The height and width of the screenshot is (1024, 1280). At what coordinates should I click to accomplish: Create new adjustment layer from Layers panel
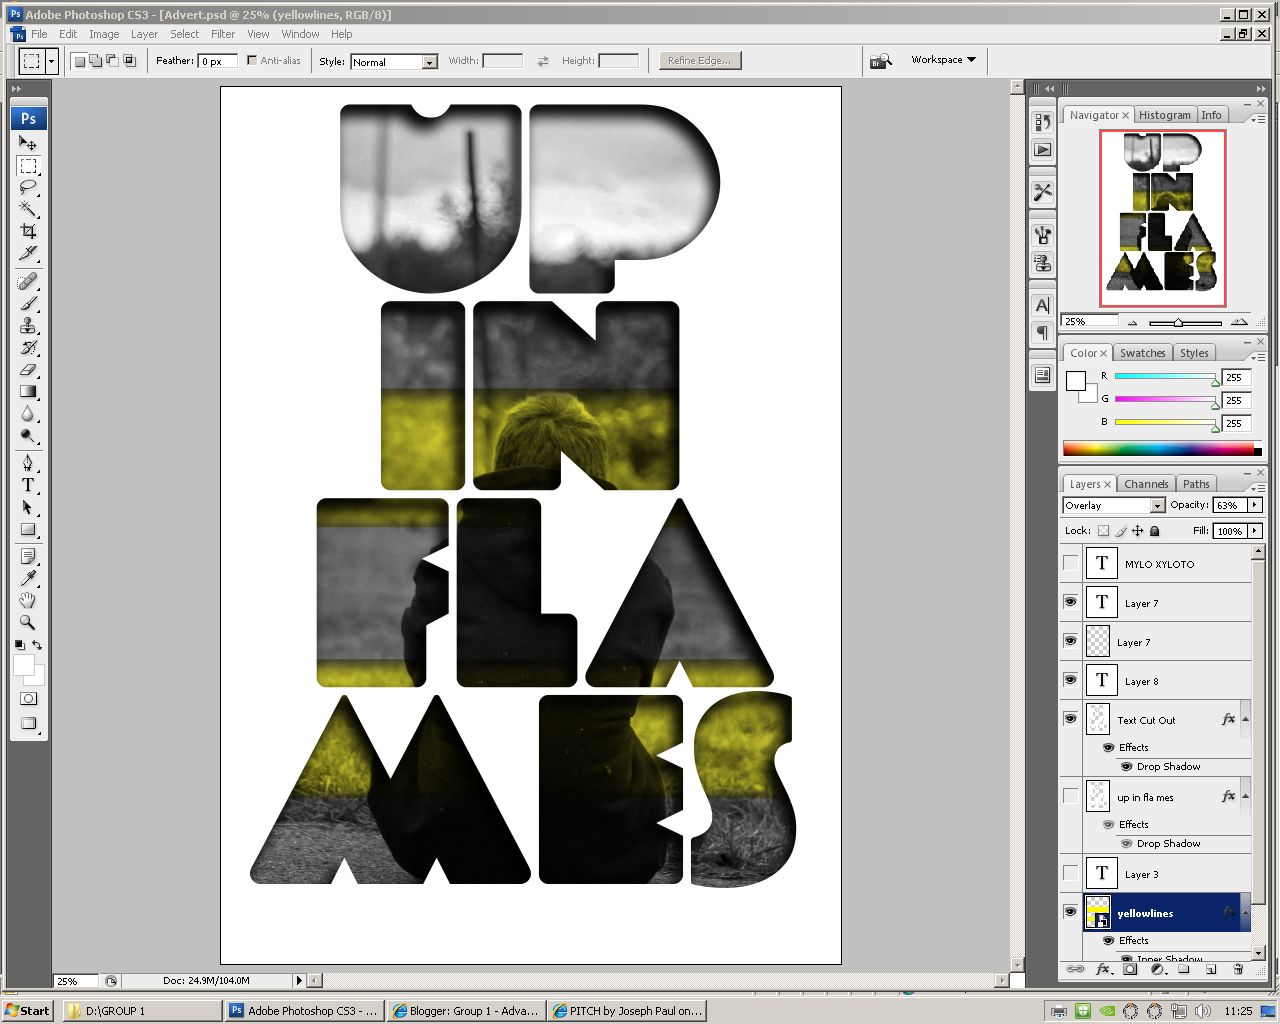click(x=1157, y=969)
